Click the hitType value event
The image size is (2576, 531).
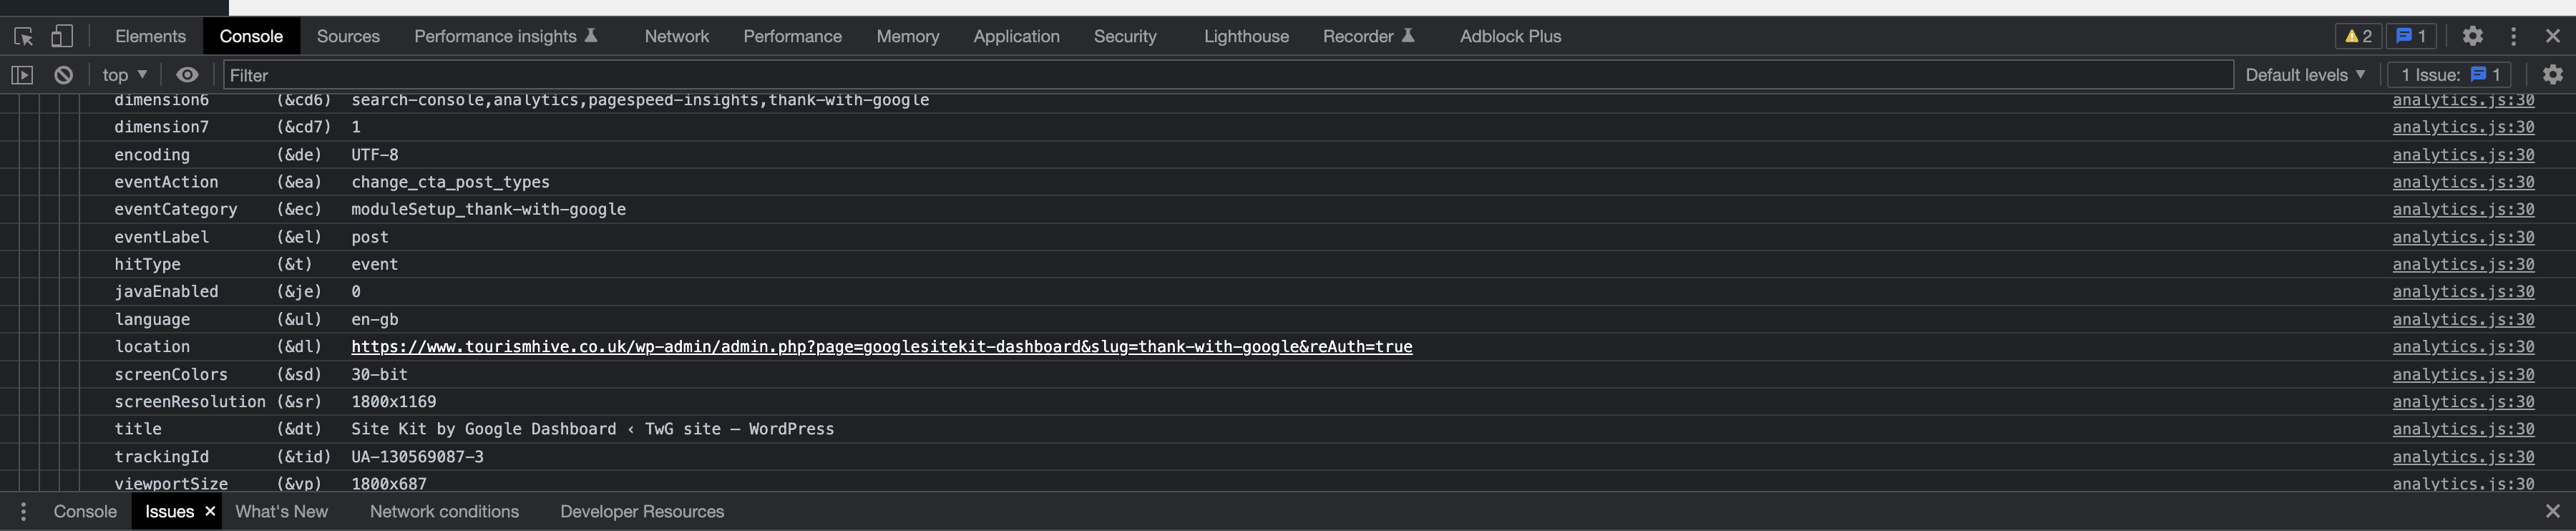pyautogui.click(x=374, y=264)
